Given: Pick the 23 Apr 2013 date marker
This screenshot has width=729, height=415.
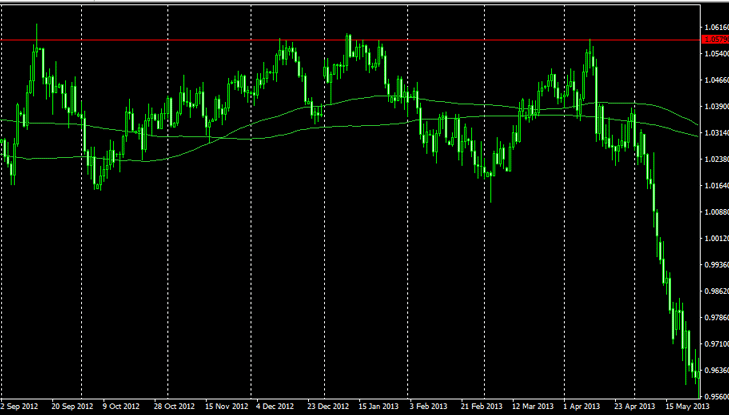Looking at the screenshot, I should click(634, 407).
